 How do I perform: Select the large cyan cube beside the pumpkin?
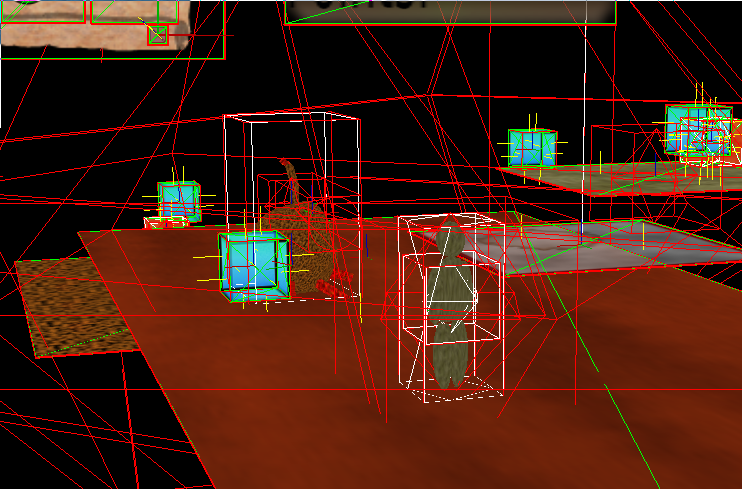tap(252, 264)
